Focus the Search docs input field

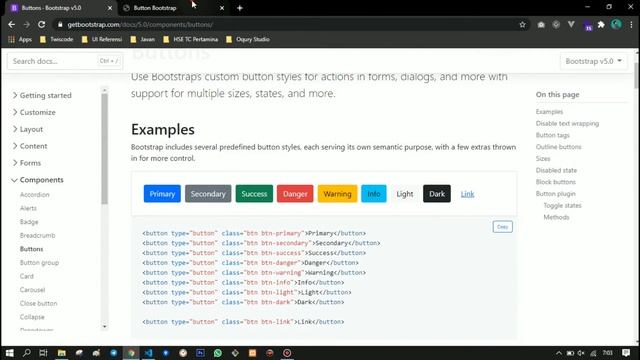tap(65, 61)
